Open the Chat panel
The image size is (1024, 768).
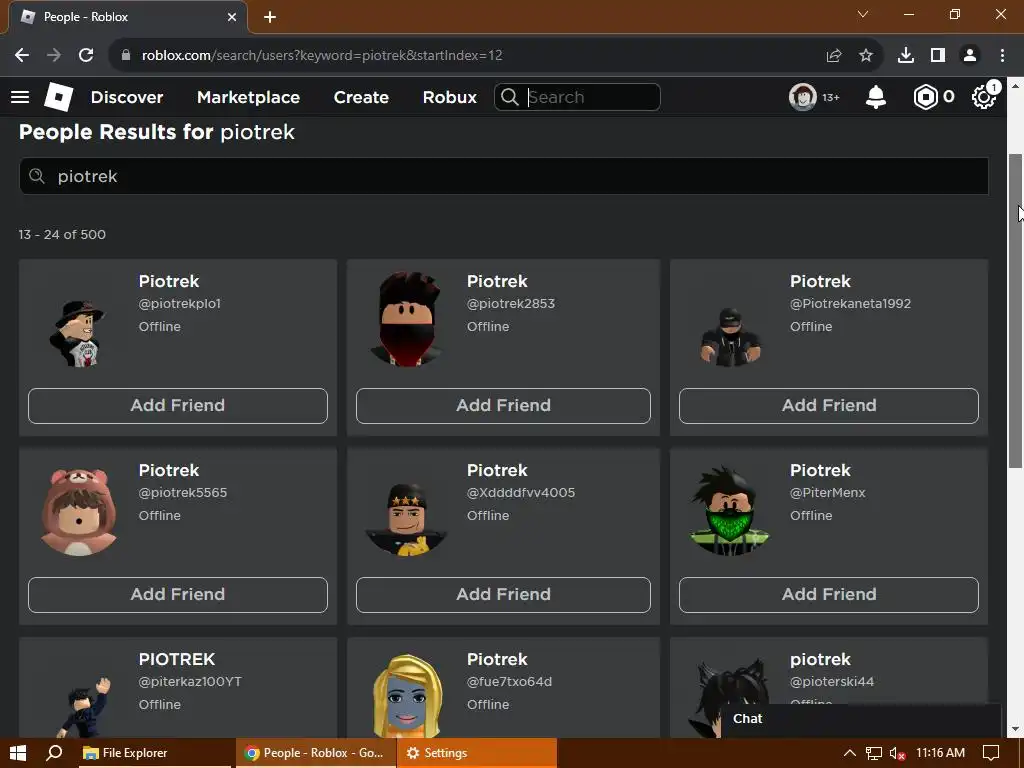(x=861, y=719)
